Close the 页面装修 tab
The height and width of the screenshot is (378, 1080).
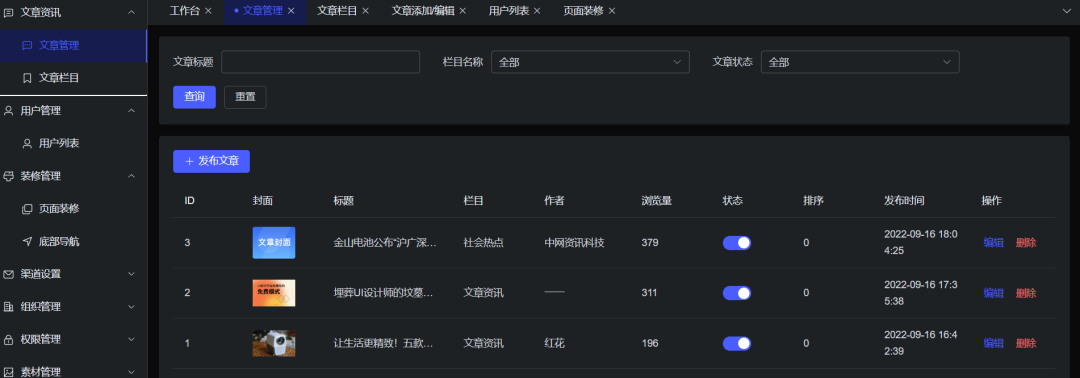click(612, 11)
